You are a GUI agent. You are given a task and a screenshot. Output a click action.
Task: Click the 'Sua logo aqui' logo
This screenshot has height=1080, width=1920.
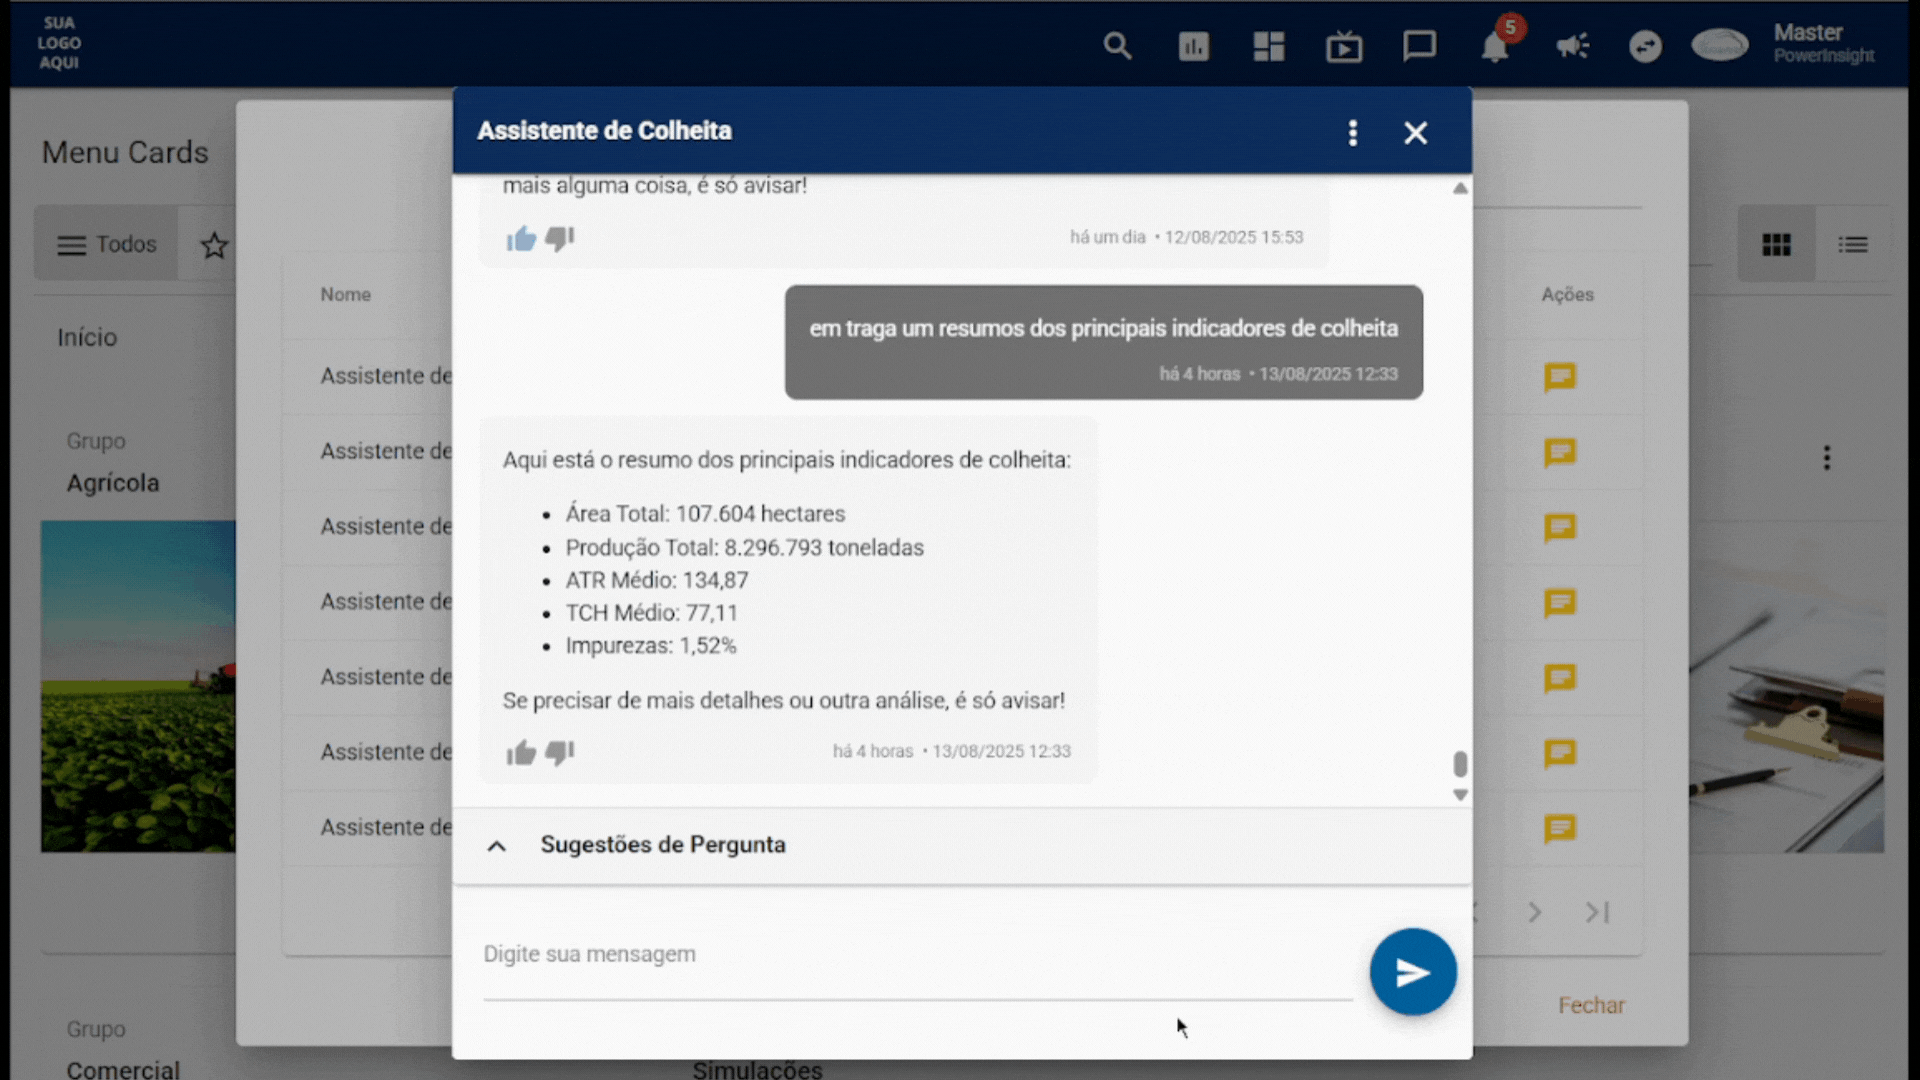click(59, 43)
